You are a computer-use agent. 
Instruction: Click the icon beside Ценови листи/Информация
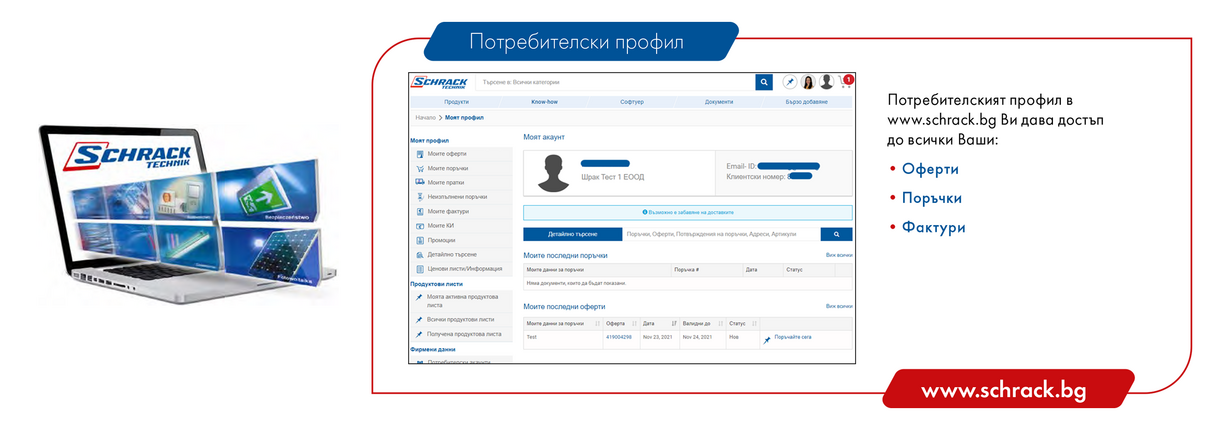tap(419, 269)
